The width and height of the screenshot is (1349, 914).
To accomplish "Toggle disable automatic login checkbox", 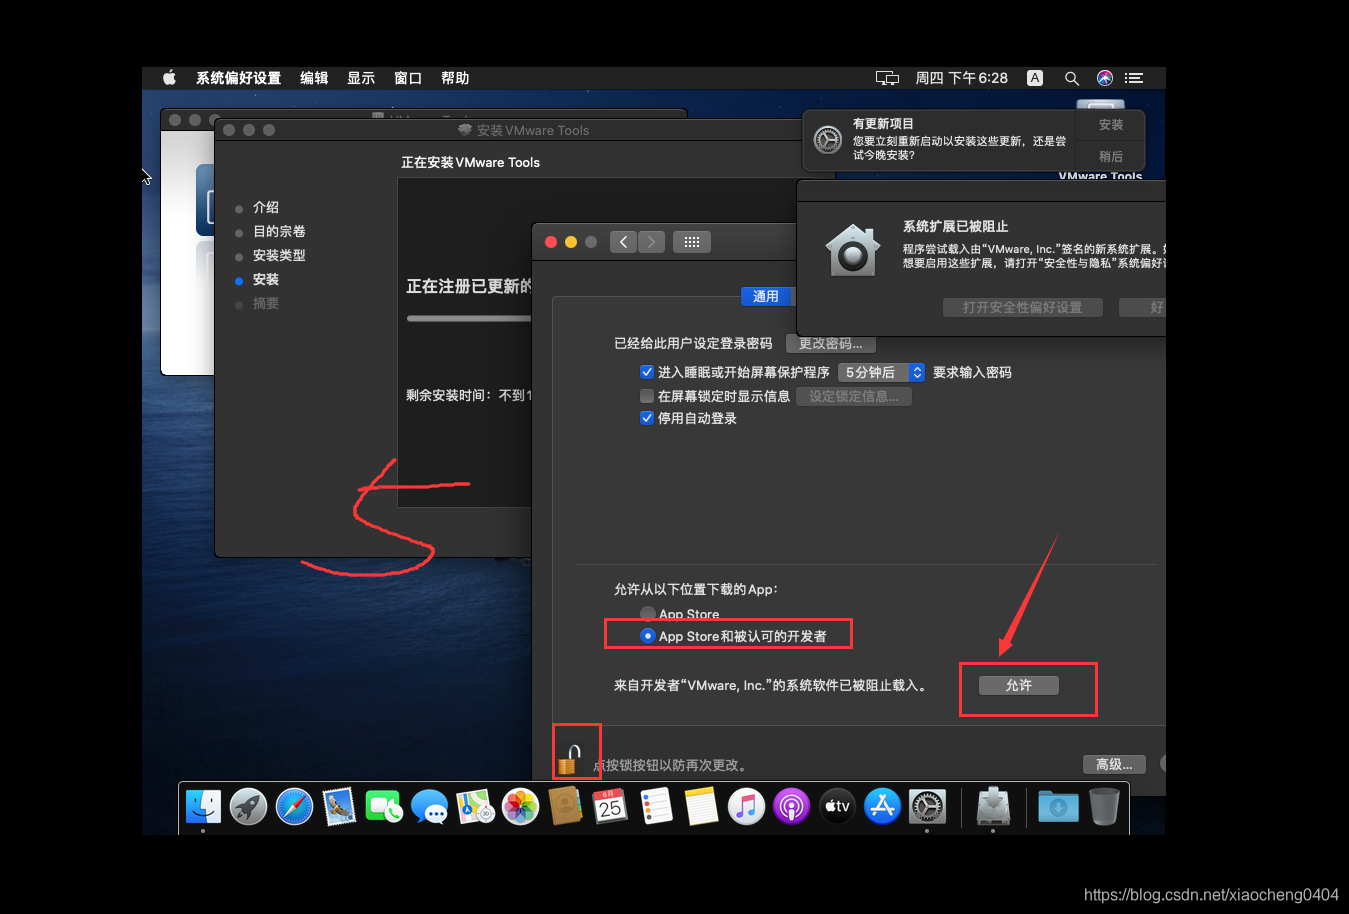I will click(x=647, y=418).
